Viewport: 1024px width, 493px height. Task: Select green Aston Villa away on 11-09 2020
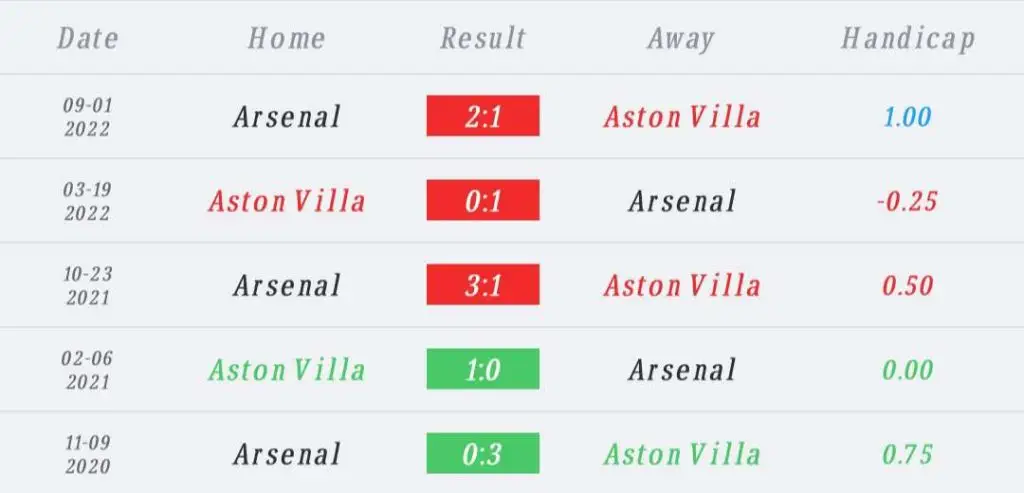pos(682,454)
